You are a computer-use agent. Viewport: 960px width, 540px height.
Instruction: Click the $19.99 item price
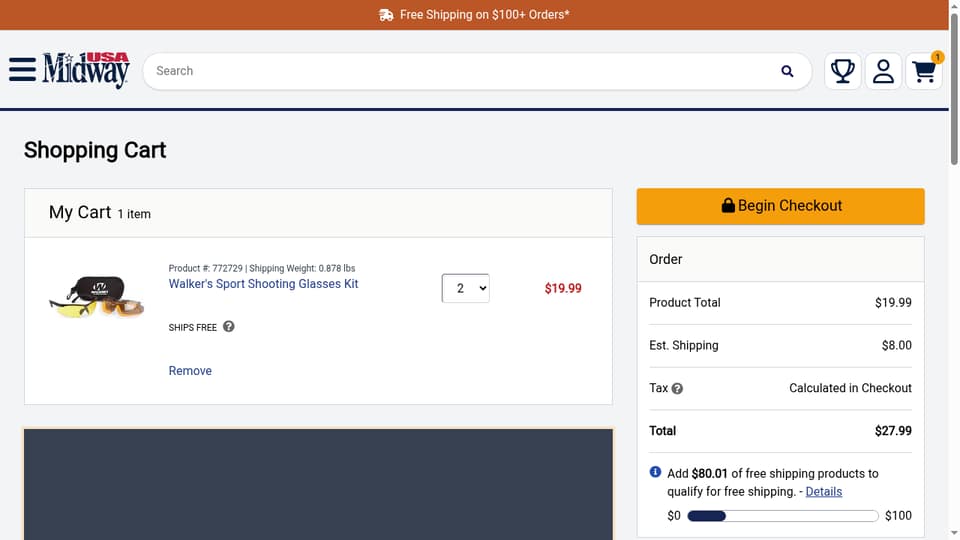click(563, 288)
